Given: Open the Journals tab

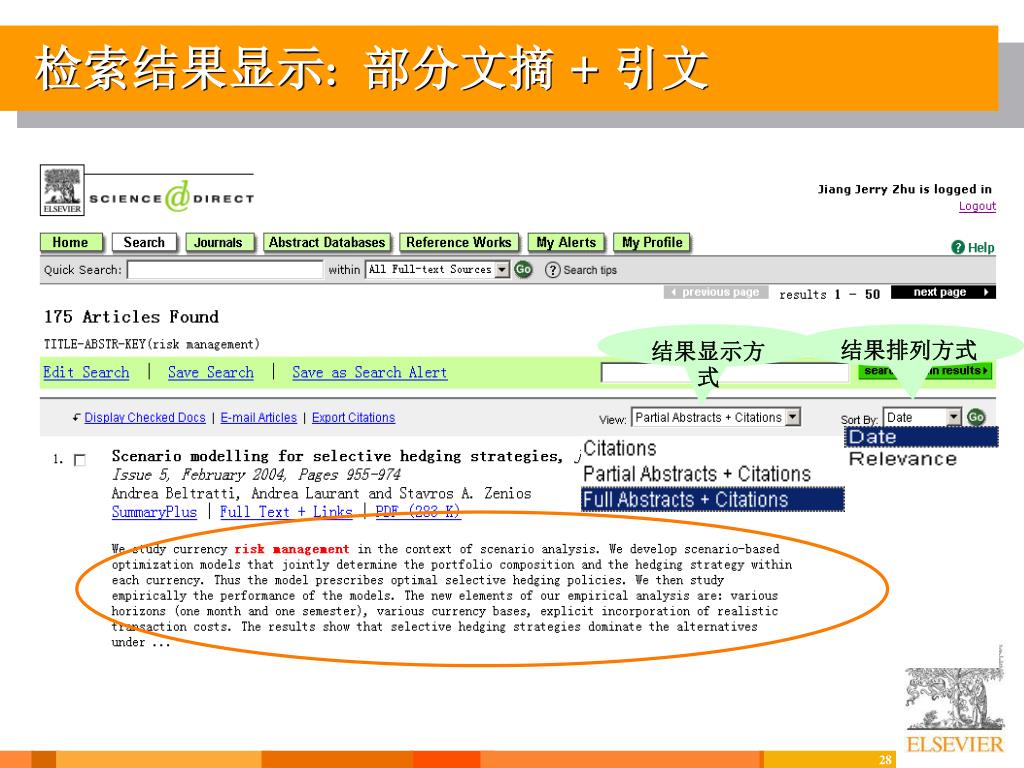Looking at the screenshot, I should click(218, 242).
